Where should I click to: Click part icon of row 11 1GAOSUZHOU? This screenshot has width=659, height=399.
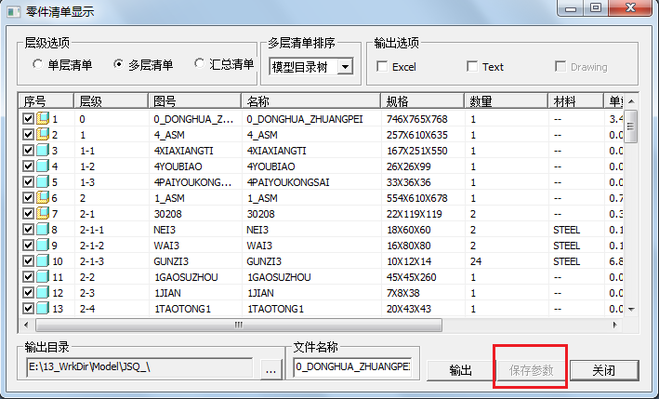click(x=42, y=277)
